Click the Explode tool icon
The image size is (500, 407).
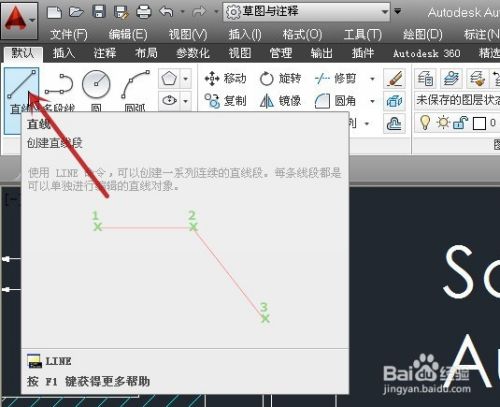[x=394, y=101]
